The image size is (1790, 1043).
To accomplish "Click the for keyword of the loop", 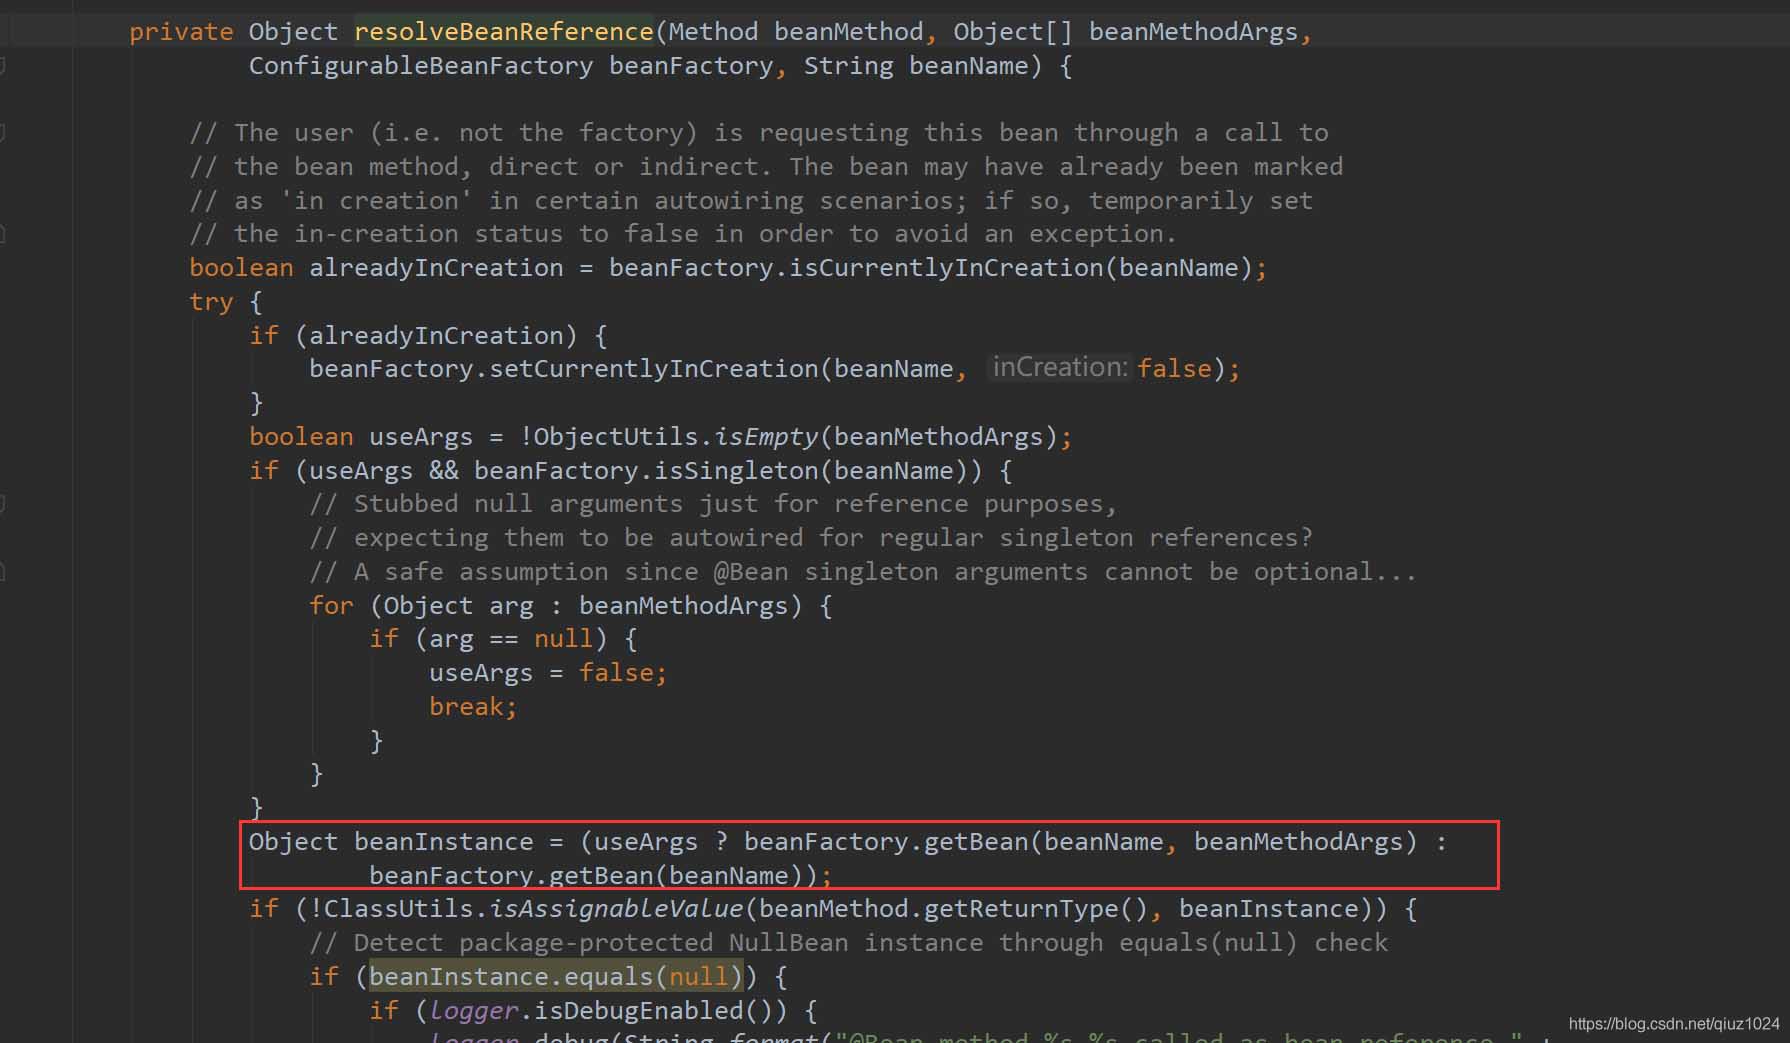I will [x=331, y=606].
